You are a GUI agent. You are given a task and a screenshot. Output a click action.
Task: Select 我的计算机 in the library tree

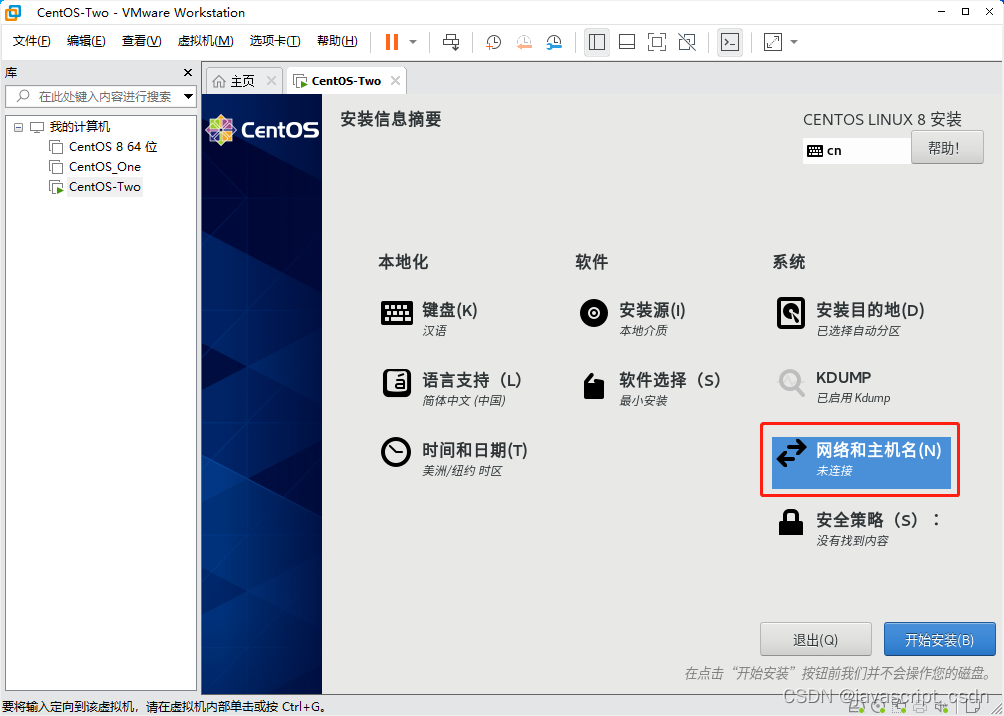click(x=79, y=127)
